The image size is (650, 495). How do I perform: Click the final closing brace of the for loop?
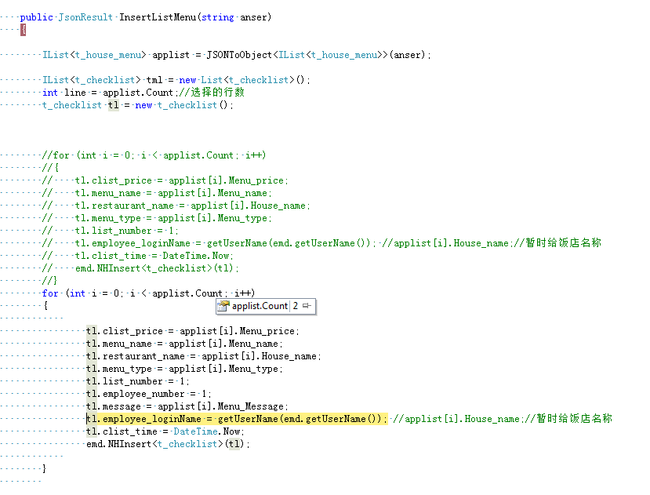pyautogui.click(x=44, y=469)
